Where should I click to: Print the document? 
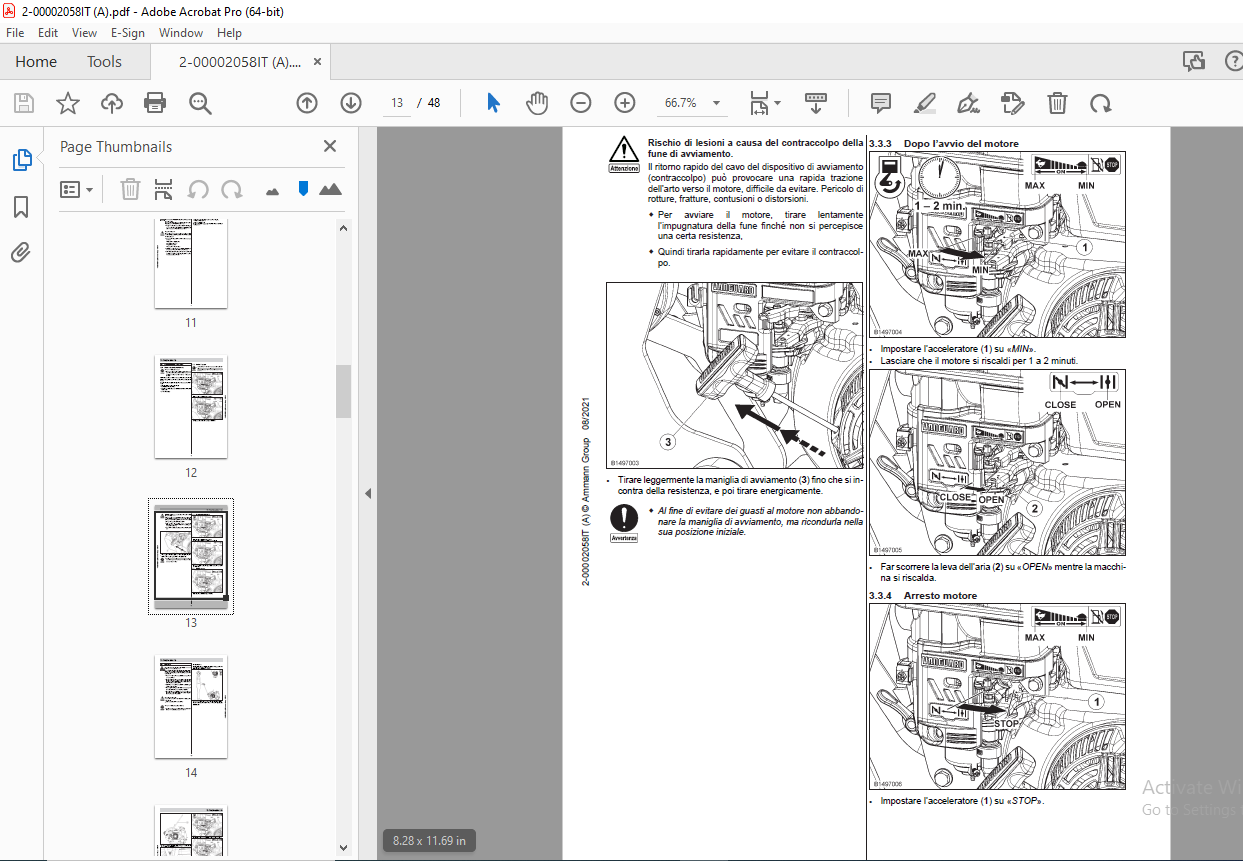[x=155, y=103]
